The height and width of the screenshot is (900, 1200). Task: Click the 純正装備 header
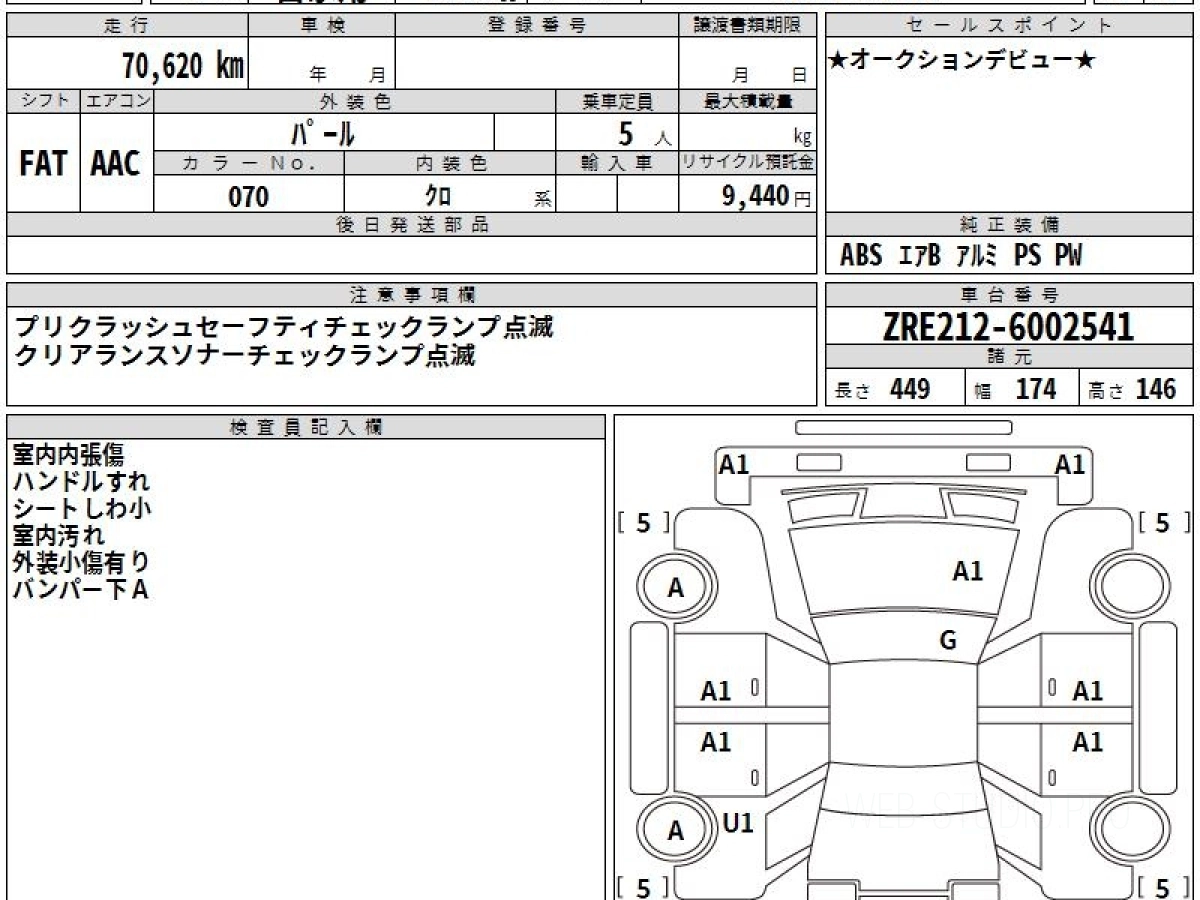[x=1010, y=225]
